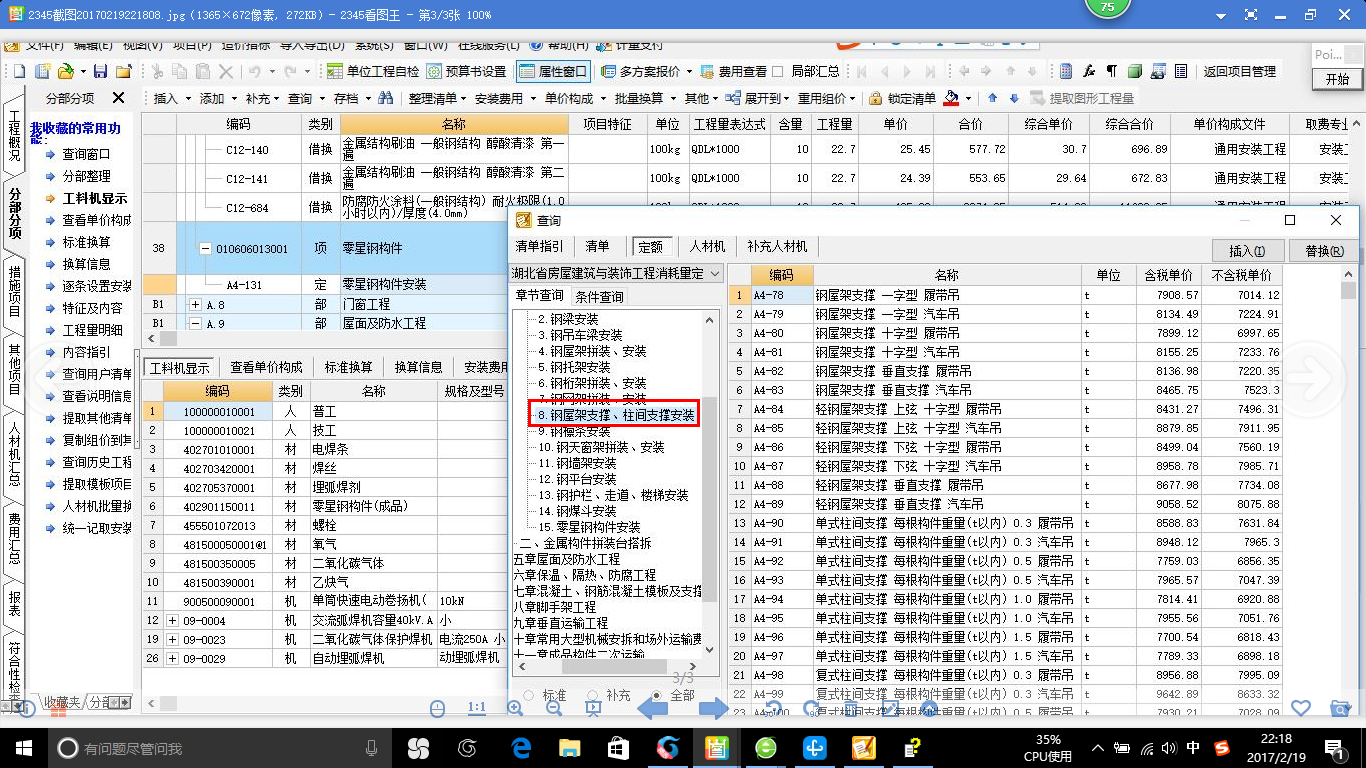Select tree item 8.钢屋架支撑、柱间支撑安装
The image size is (1366, 768).
pos(615,415)
